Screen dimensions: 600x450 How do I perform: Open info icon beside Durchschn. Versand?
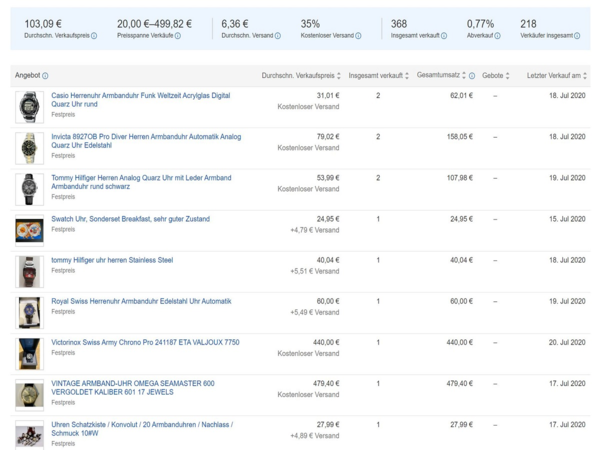pyautogui.click(x=278, y=36)
